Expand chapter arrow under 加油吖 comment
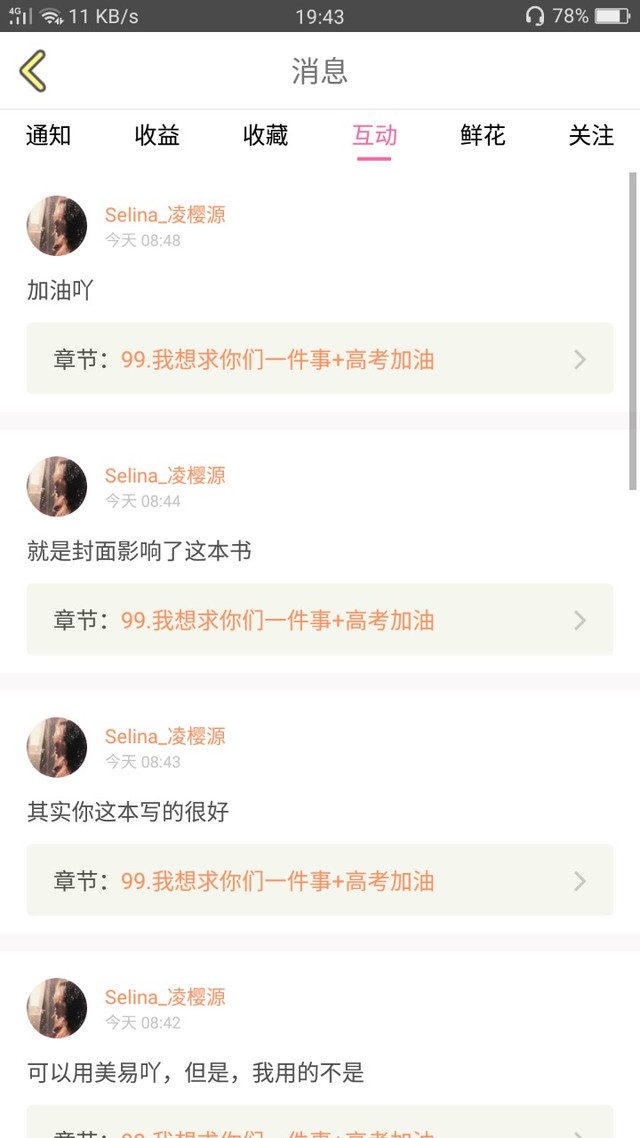640x1138 pixels. 580,360
